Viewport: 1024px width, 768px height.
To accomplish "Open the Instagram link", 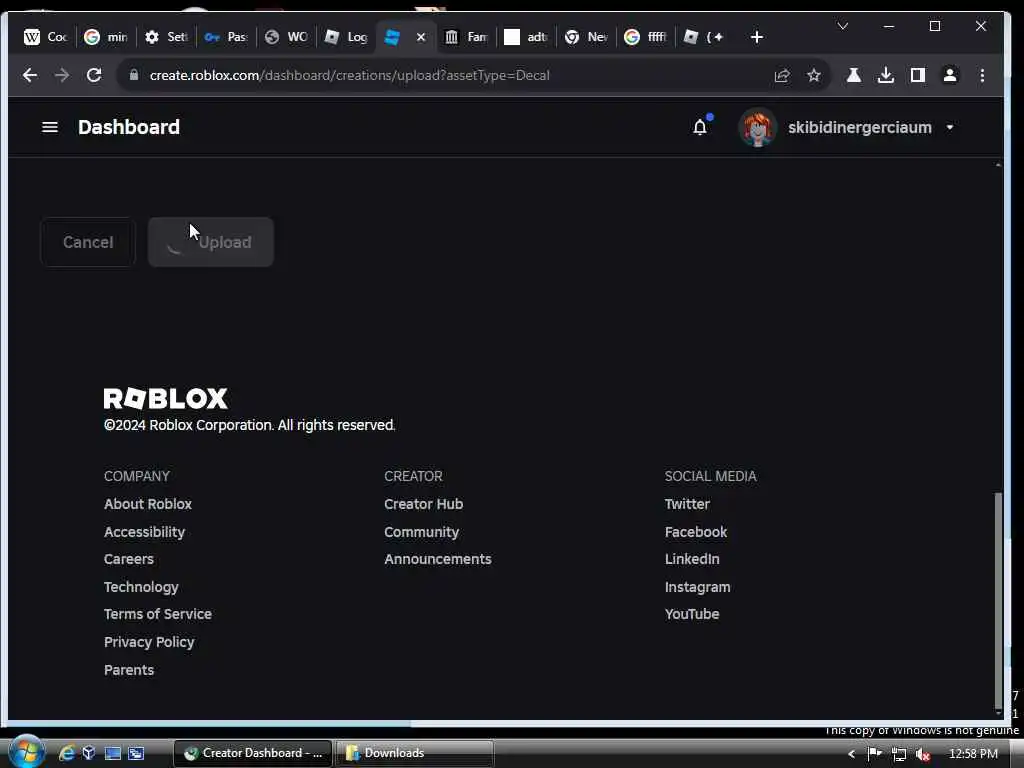I will coord(697,587).
